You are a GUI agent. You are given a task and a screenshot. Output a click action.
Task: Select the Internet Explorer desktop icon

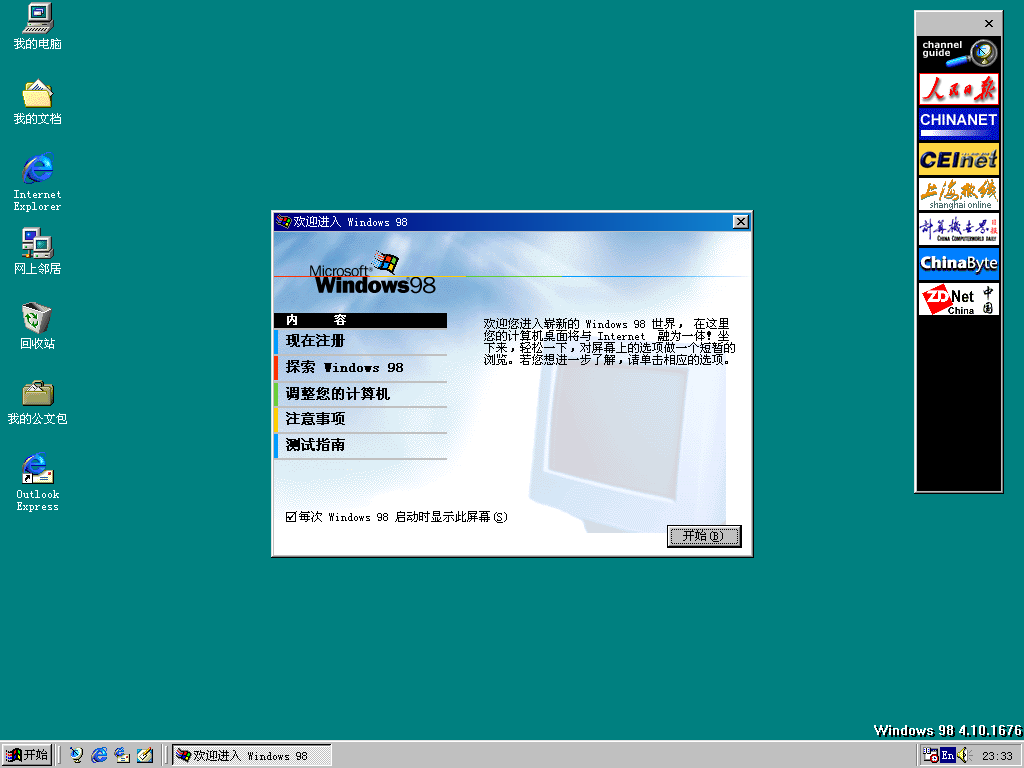pyautogui.click(x=37, y=182)
